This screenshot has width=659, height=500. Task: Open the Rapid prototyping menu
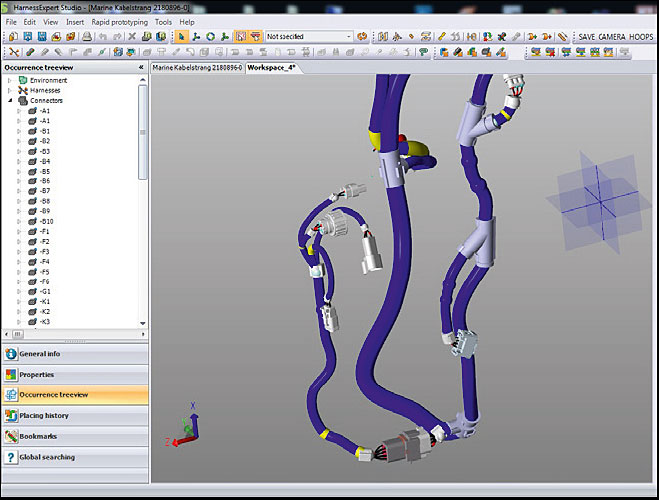point(119,21)
